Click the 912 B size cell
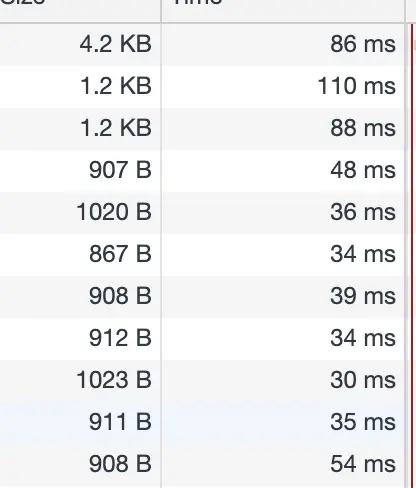The width and height of the screenshot is (416, 488). (80, 338)
